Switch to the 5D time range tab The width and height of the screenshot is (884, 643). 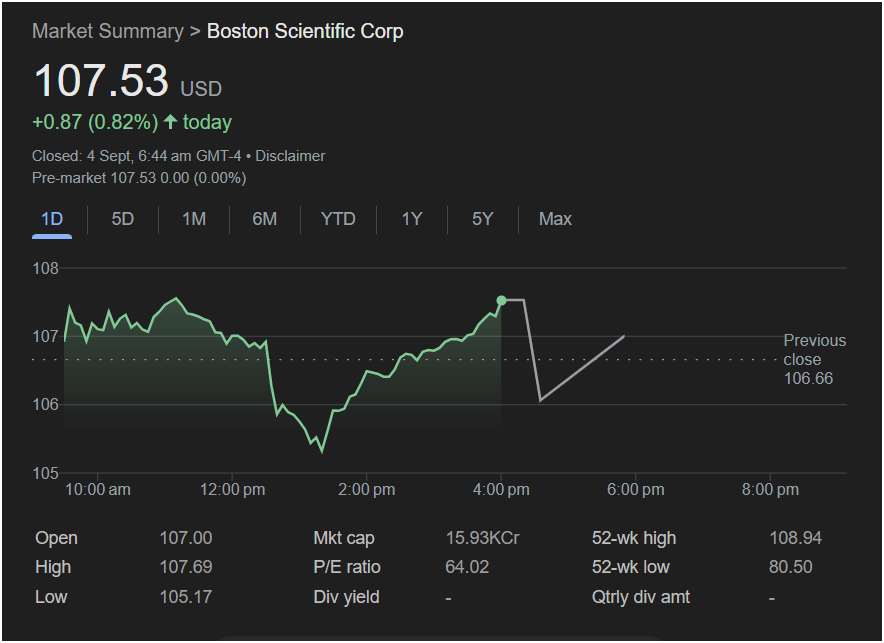[x=122, y=219]
